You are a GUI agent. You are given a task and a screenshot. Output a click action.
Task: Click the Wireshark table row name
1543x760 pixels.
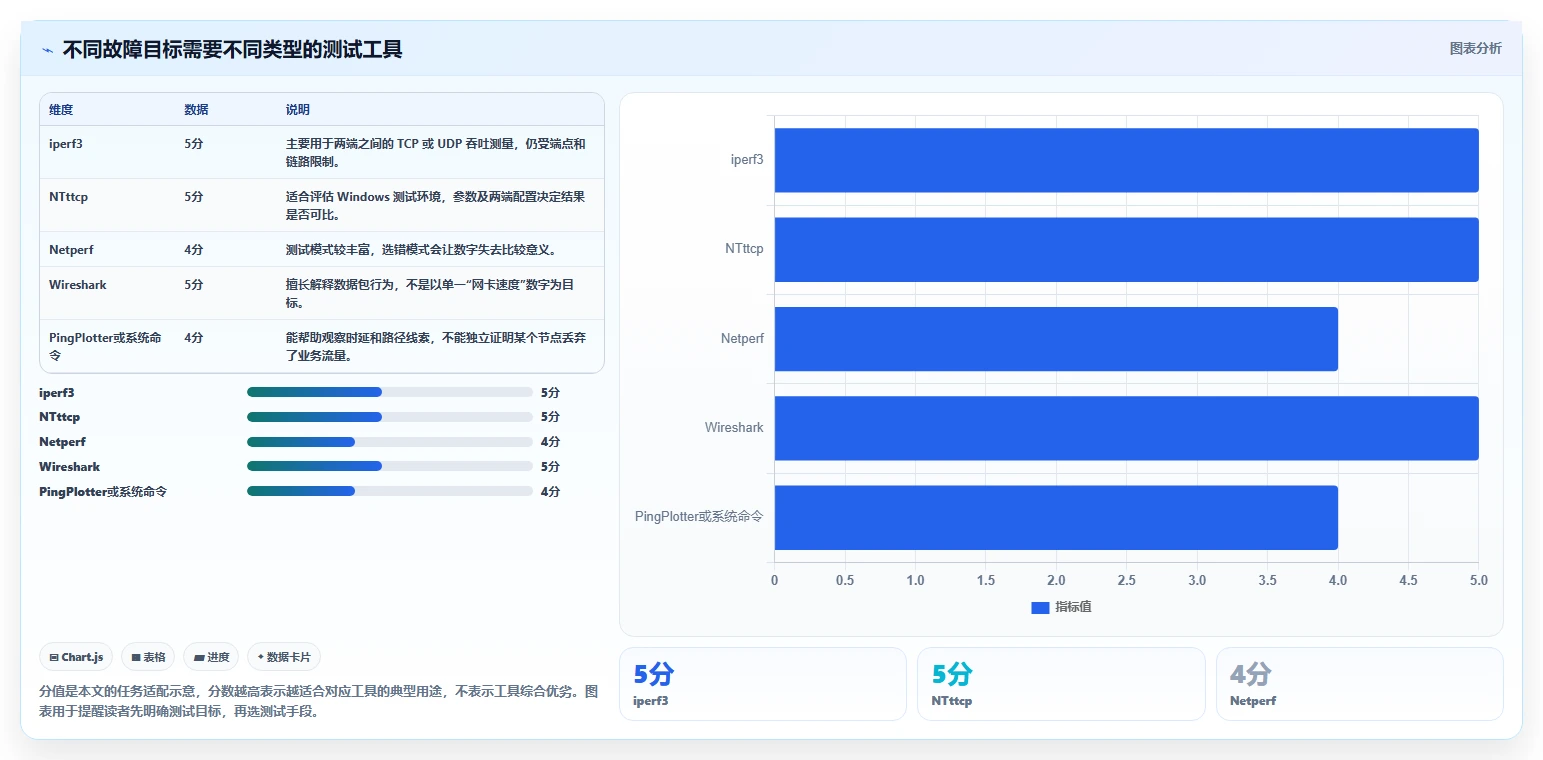(77, 285)
